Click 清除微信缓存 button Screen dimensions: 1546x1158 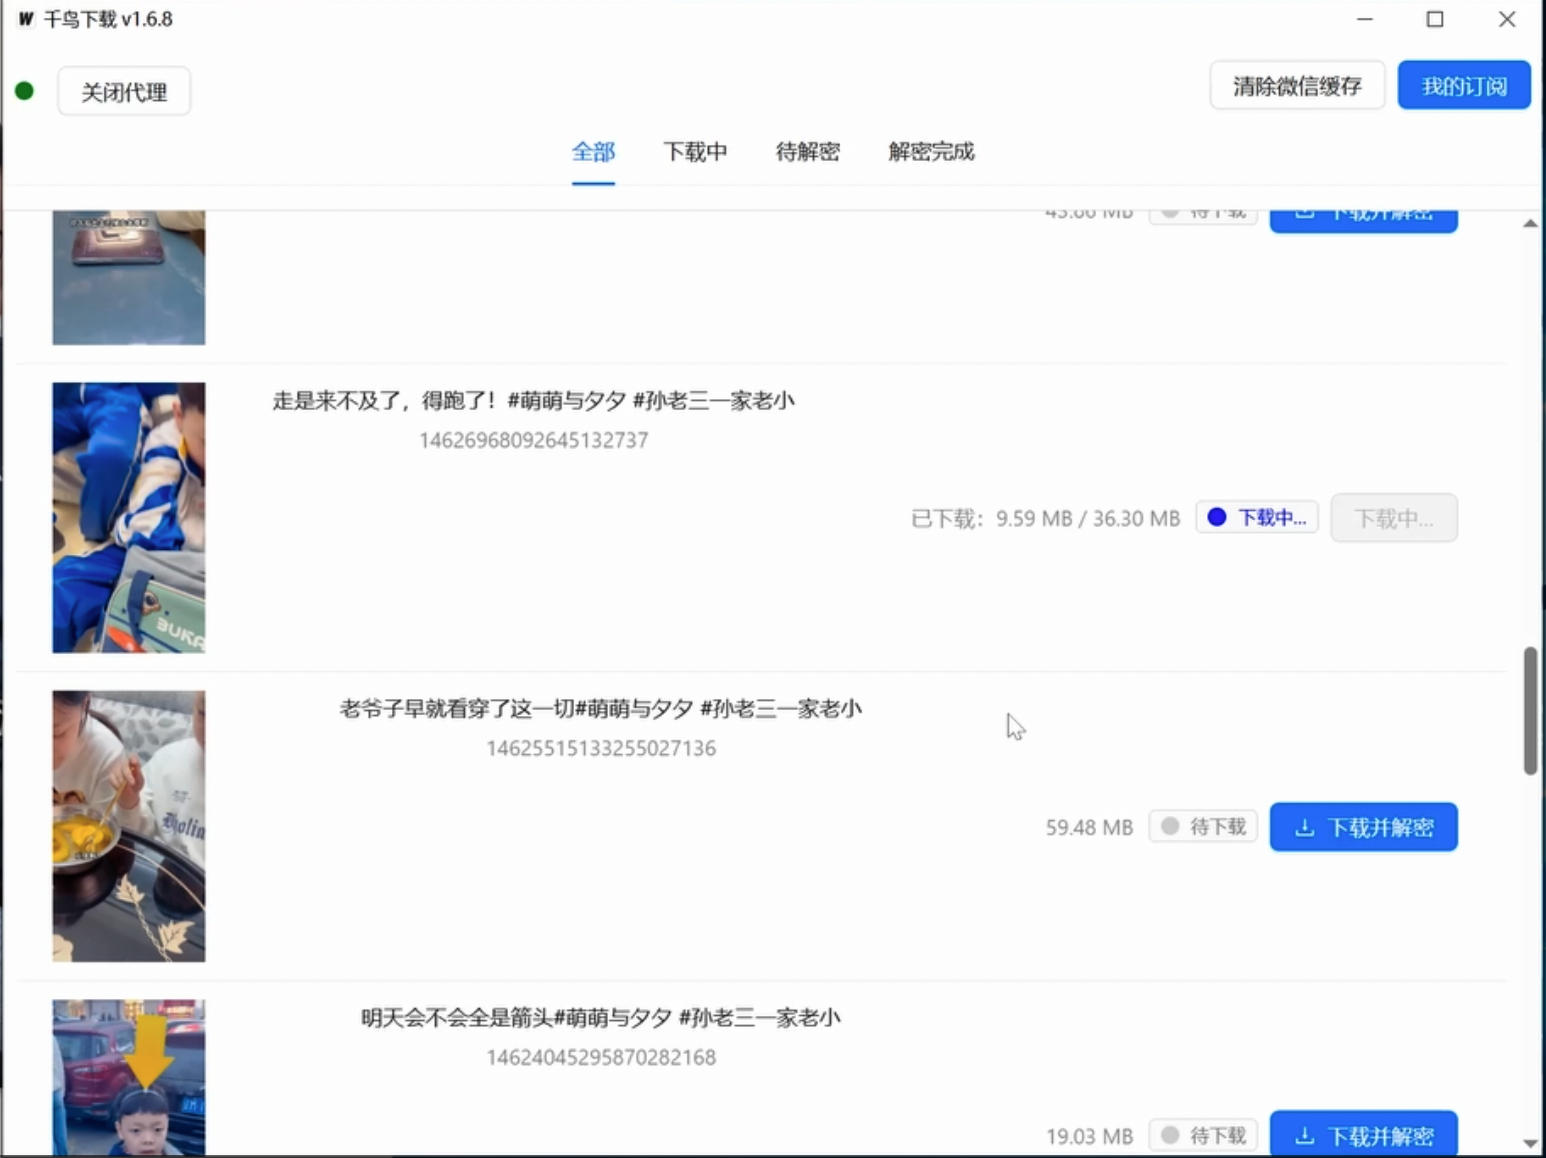tap(1297, 86)
